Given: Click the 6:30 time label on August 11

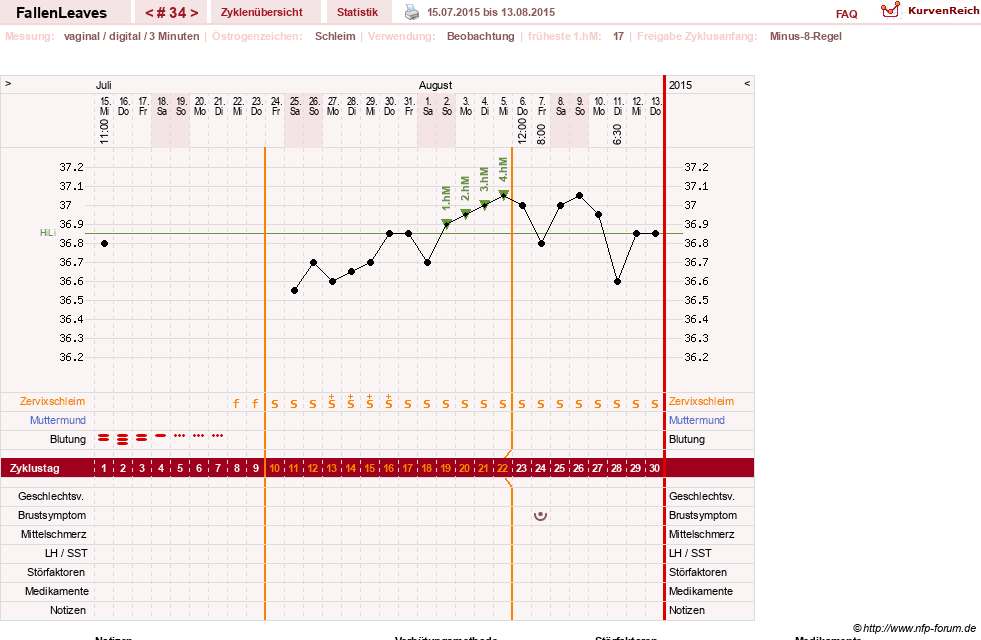Looking at the screenshot, I should pos(618,135).
